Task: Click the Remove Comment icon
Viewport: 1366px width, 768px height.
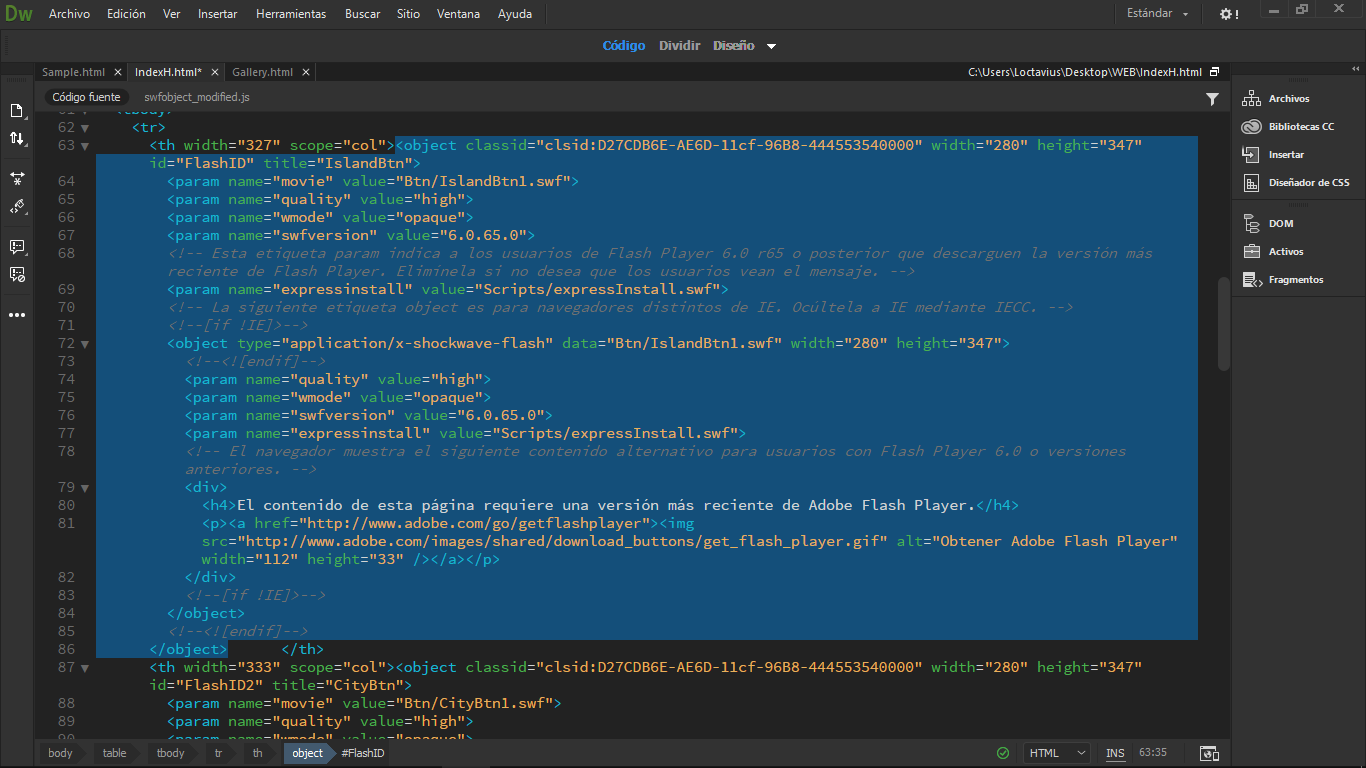Action: tap(17, 273)
